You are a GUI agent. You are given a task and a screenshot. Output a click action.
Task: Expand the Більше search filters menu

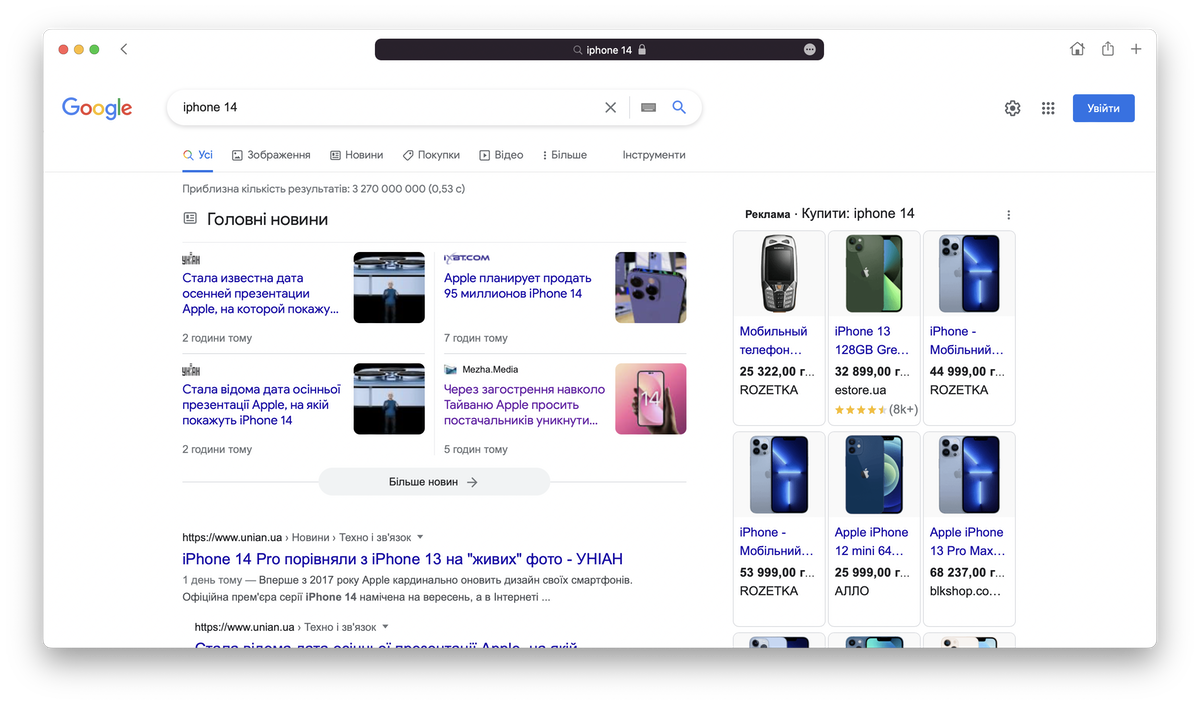[x=564, y=155]
